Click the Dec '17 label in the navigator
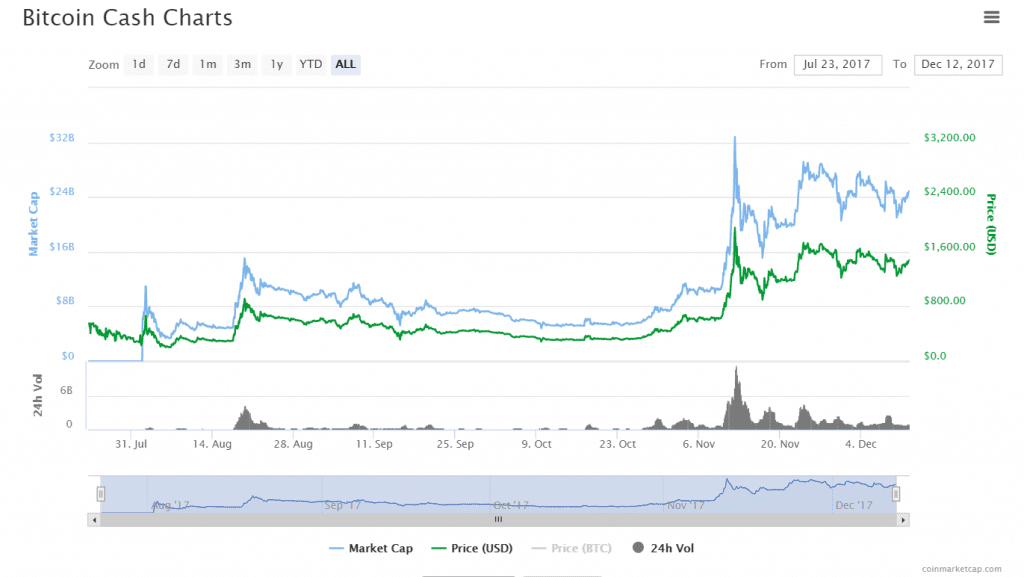This screenshot has height=577, width=1024. point(854,505)
